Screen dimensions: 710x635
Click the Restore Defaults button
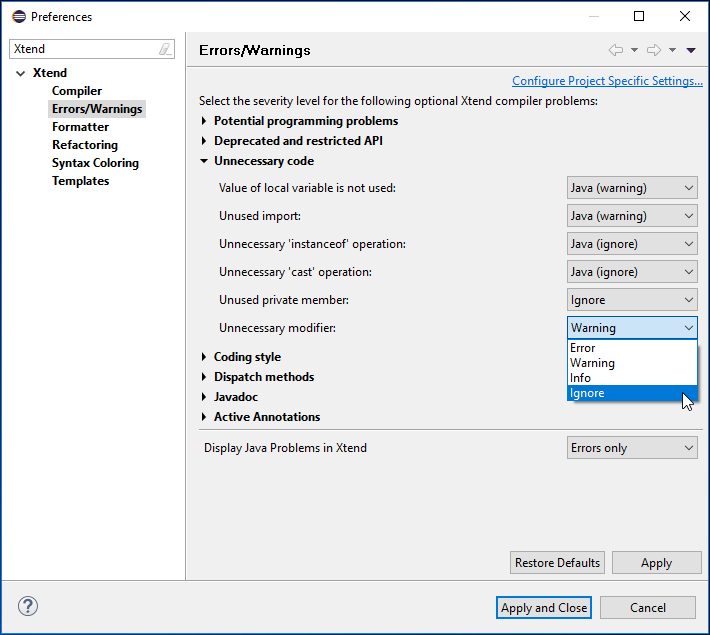tap(557, 563)
